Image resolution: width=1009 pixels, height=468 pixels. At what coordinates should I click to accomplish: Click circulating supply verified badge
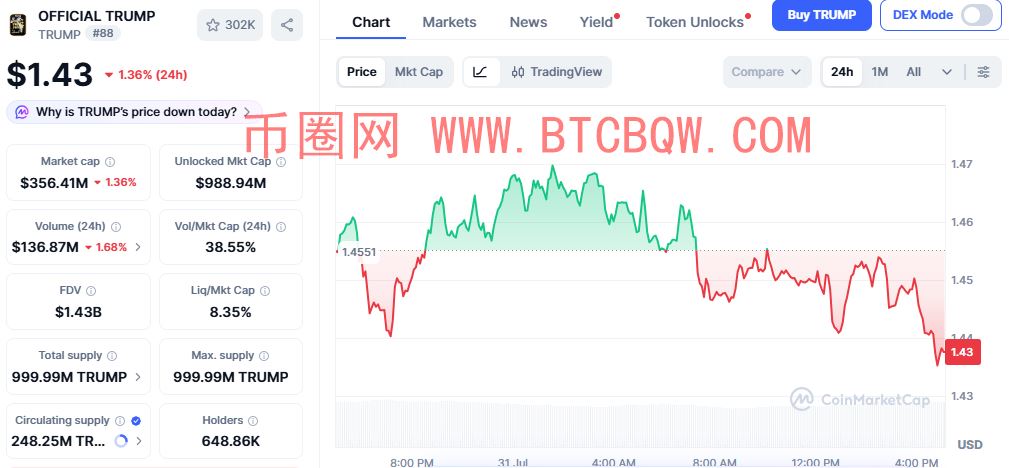(136, 420)
